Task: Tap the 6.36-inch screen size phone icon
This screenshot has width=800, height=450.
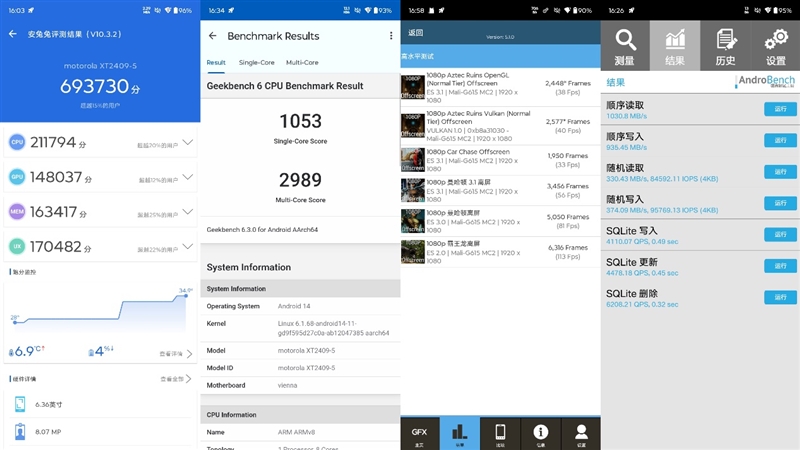Action: click(x=20, y=404)
